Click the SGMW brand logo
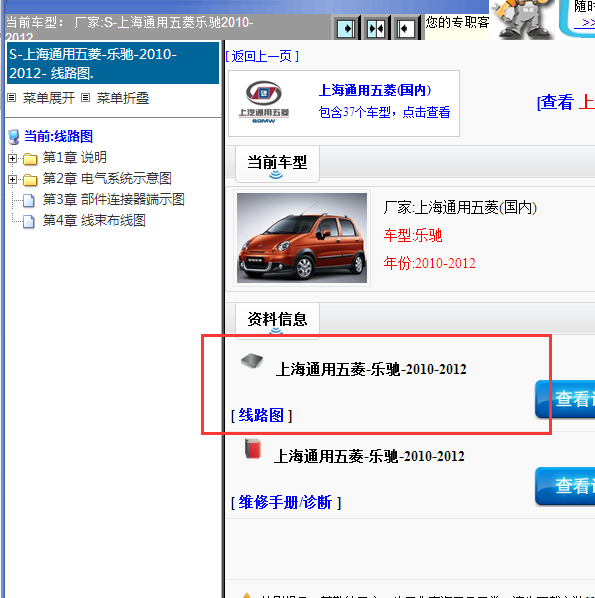595x598 pixels. 264,102
